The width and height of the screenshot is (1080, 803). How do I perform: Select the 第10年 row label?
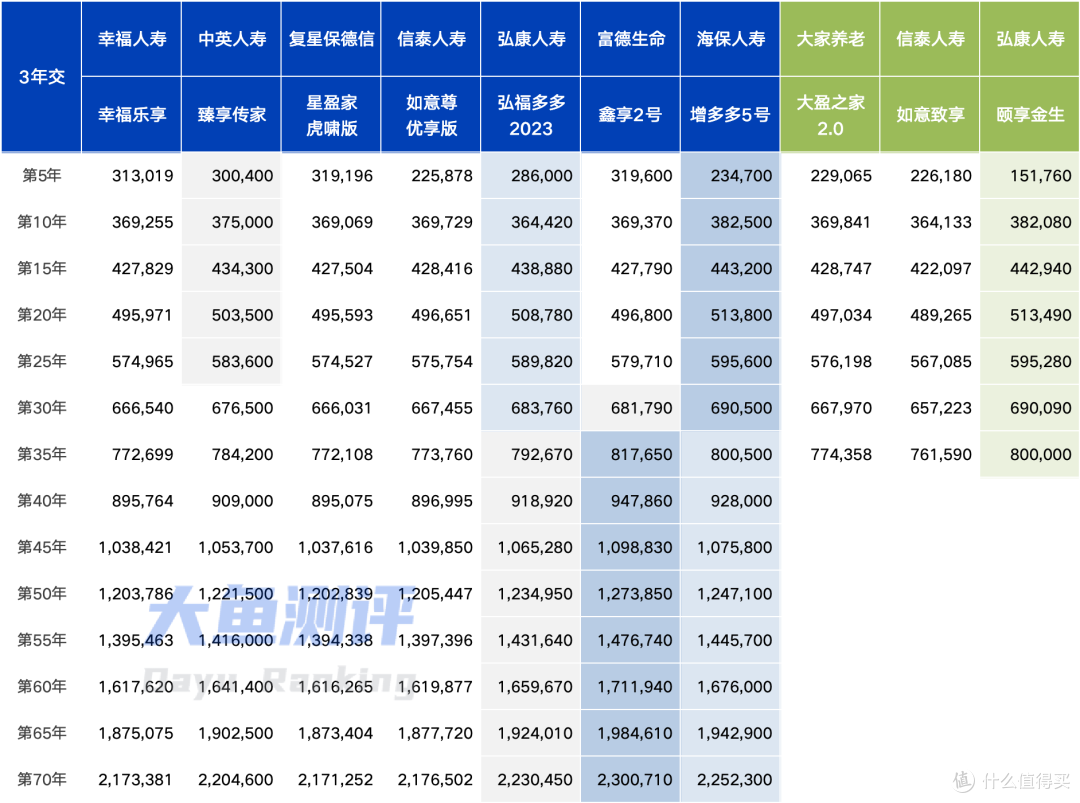(x=42, y=222)
